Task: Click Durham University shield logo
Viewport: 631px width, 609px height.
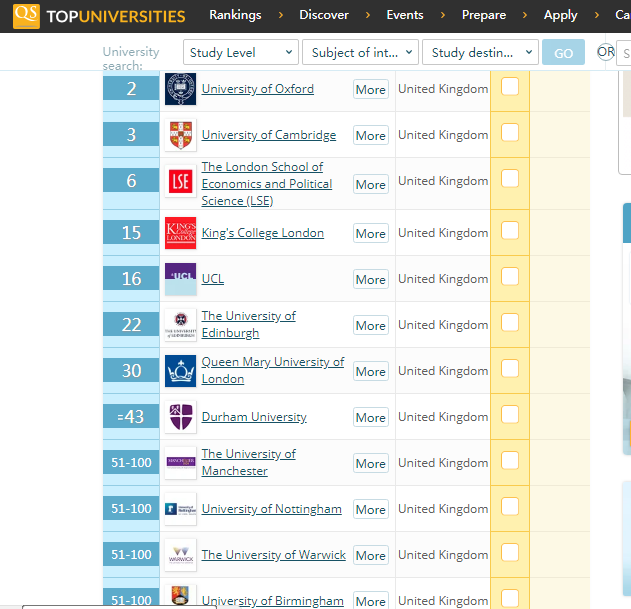Action: 181,417
